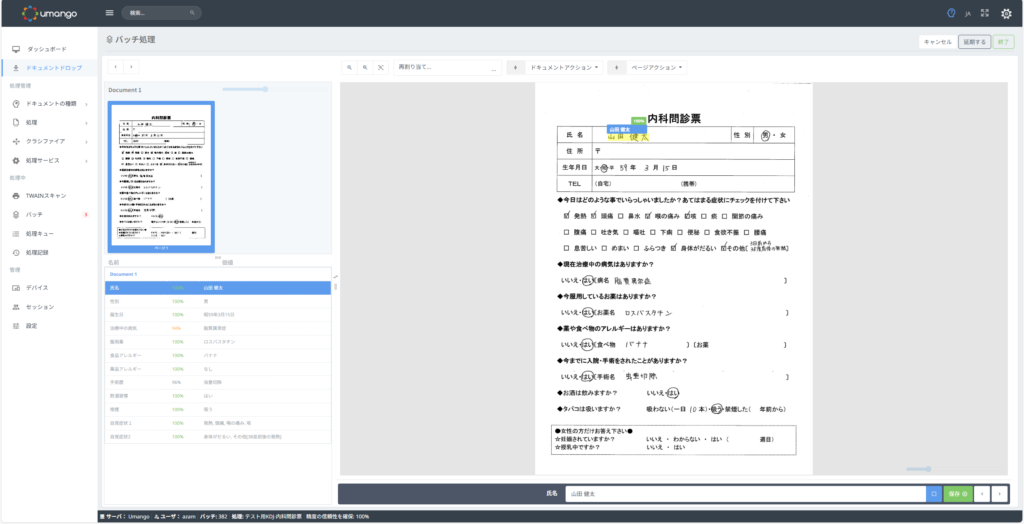Click the blue icon beside 氏名 input
This screenshot has height=524, width=1024.
pos(933,493)
